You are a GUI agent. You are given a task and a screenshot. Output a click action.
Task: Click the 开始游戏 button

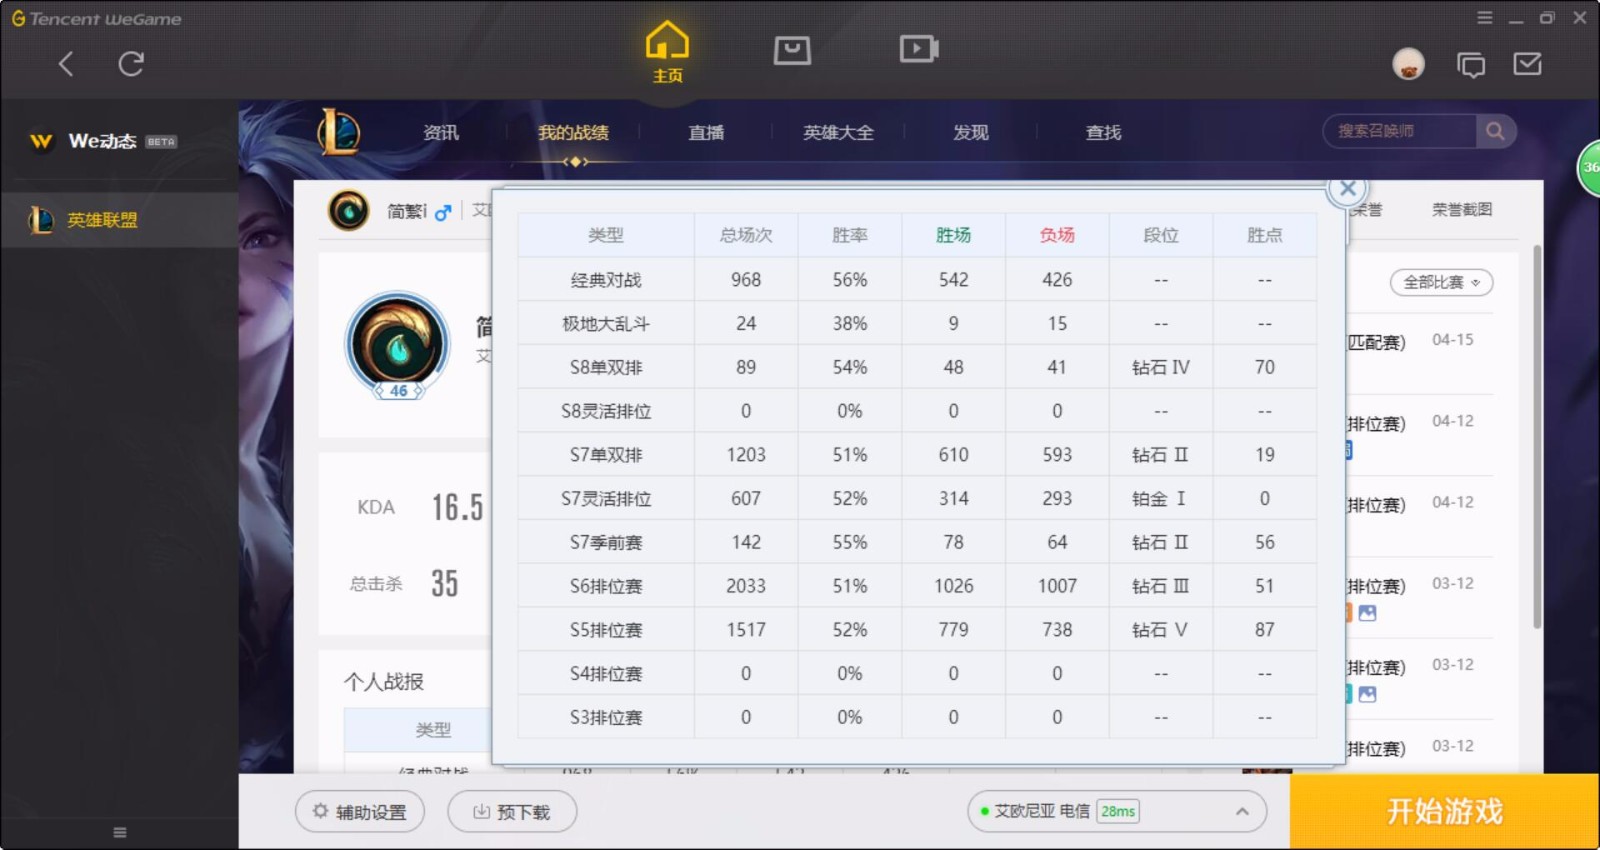[1444, 811]
